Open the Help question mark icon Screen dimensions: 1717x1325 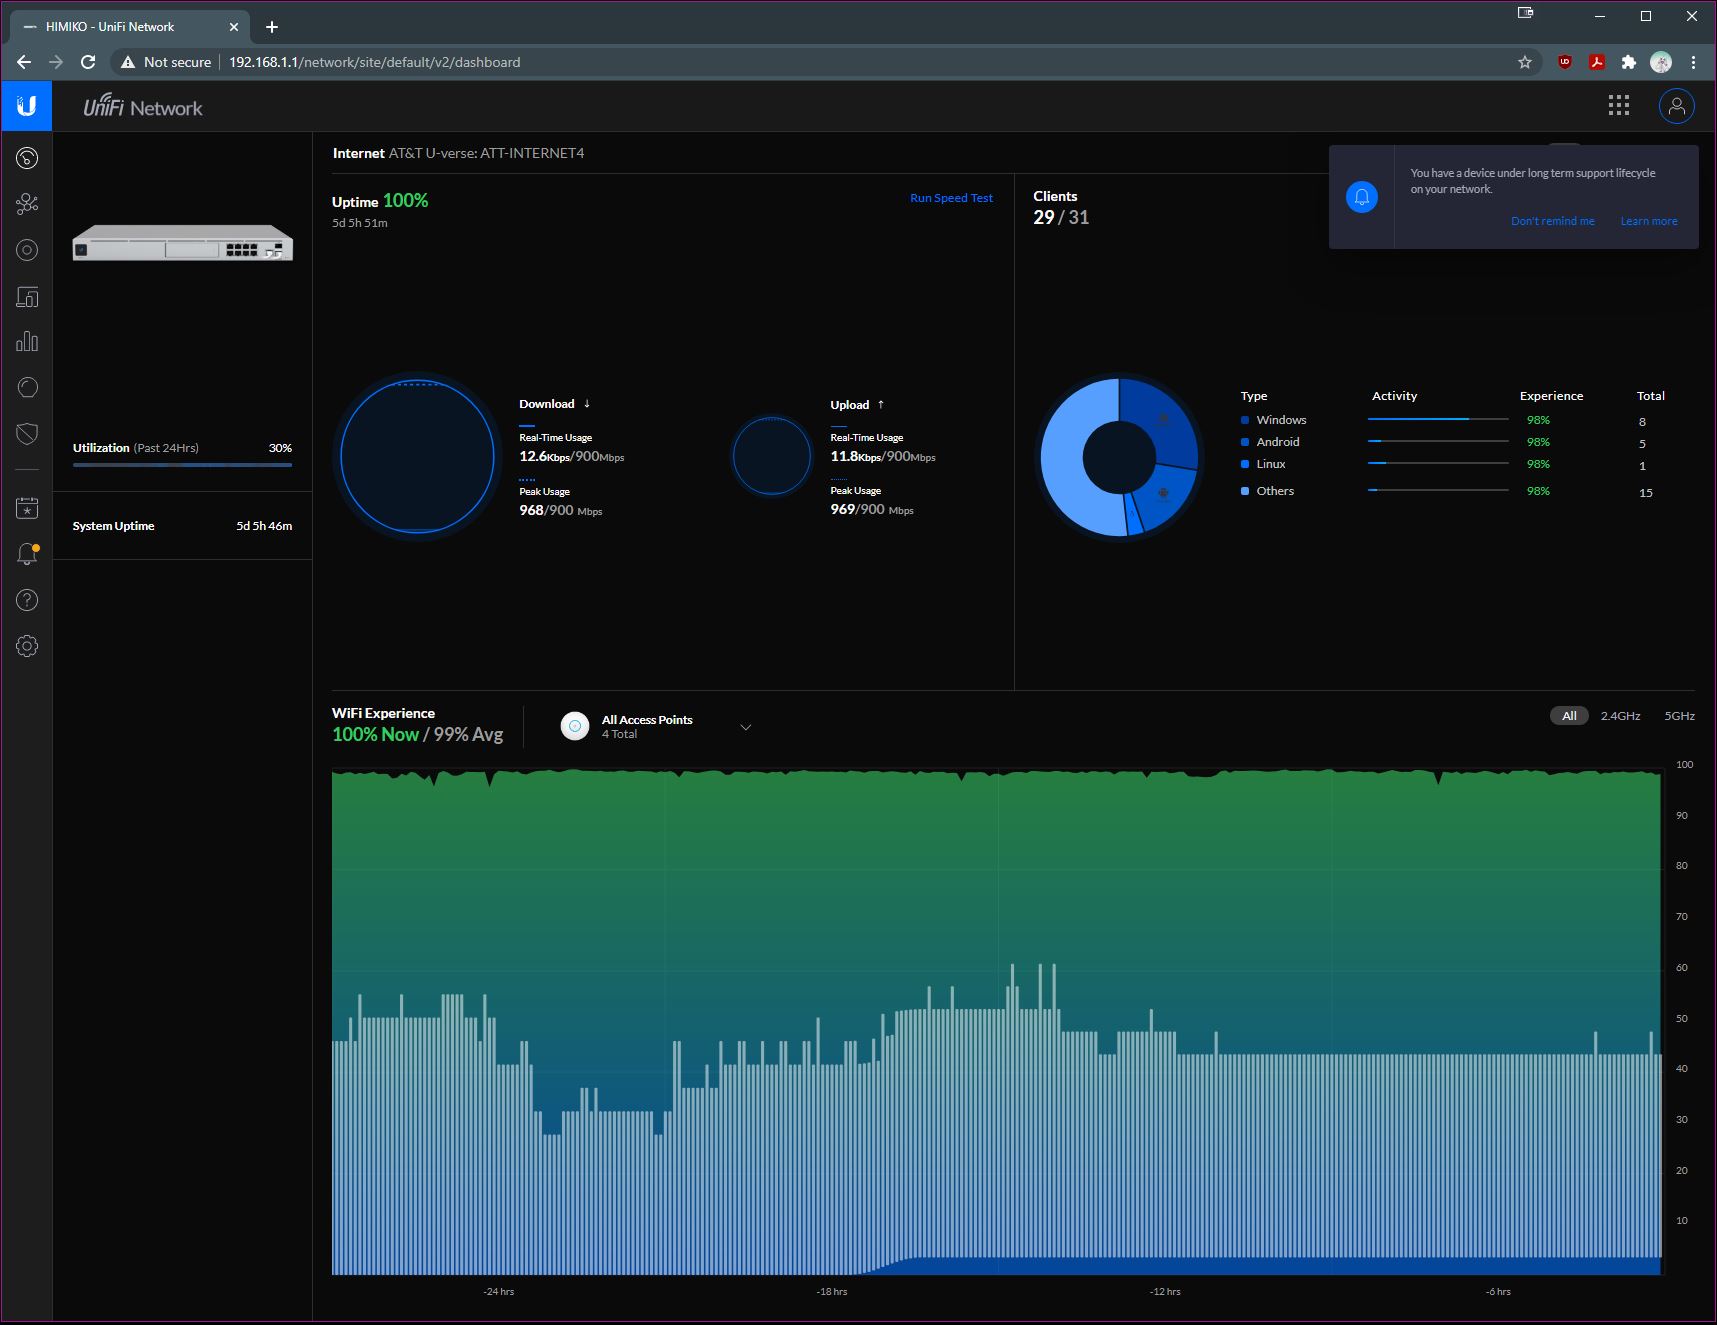pos(27,600)
